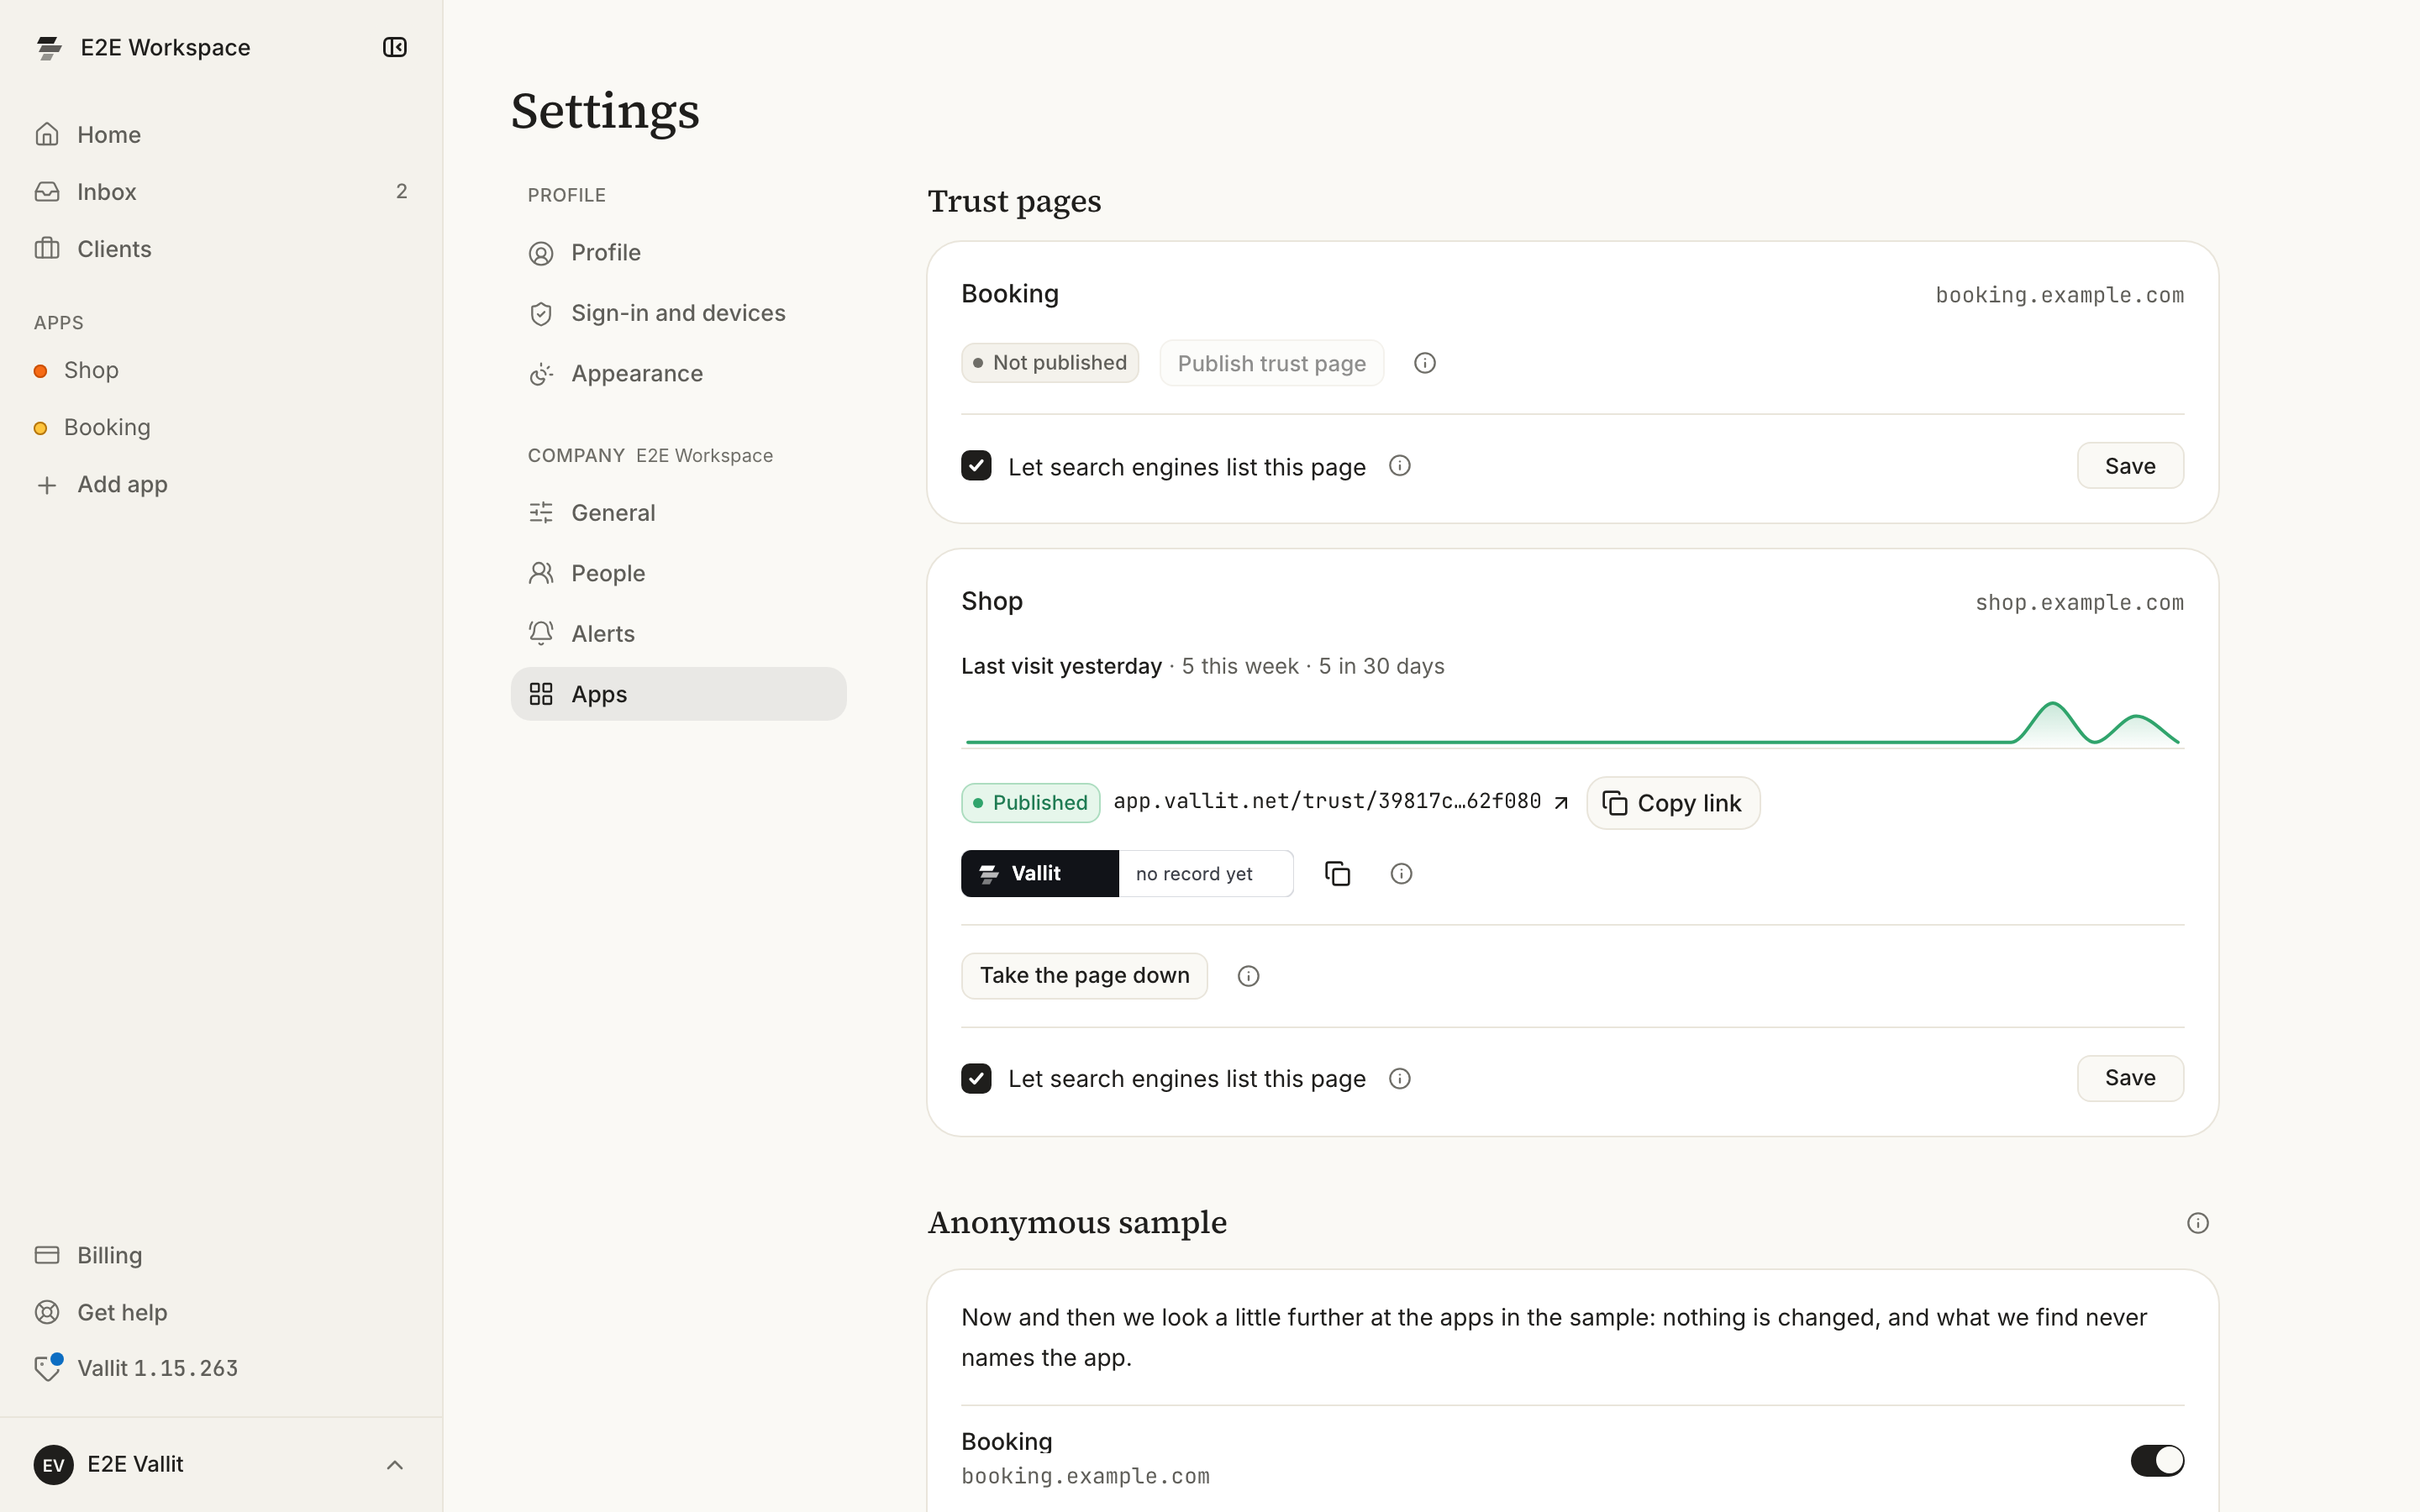Screen dimensions: 2420x1512
Task: Open Billing in the sidebar
Action: click(221, 1254)
